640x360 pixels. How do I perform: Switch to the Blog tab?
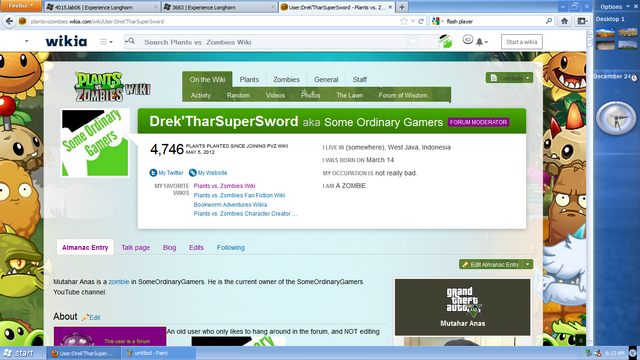tap(169, 247)
